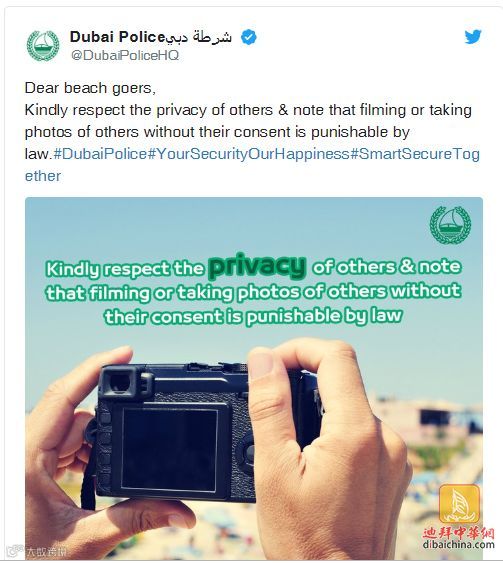Open the #DubaiPolice hashtag

(x=100, y=154)
